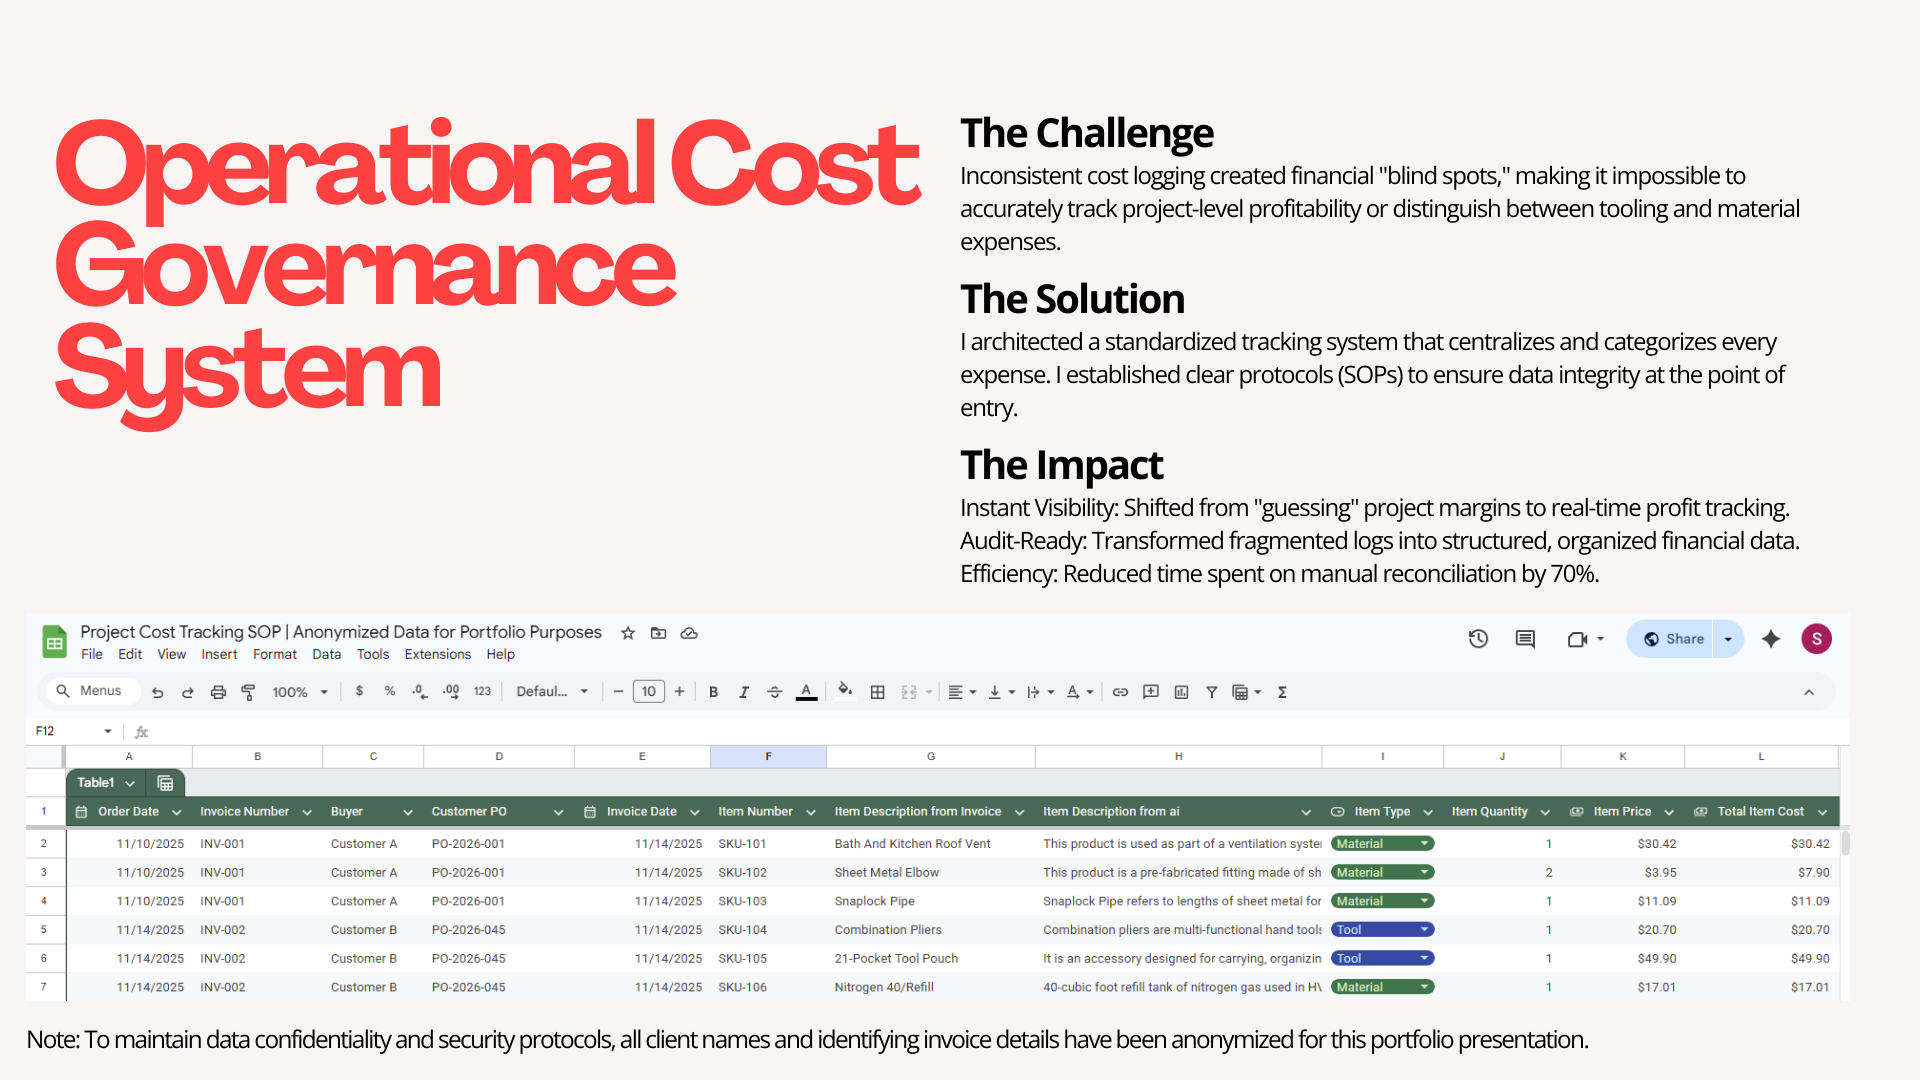Open version history clock icon
Screen dimensions: 1920x1080
click(1478, 639)
